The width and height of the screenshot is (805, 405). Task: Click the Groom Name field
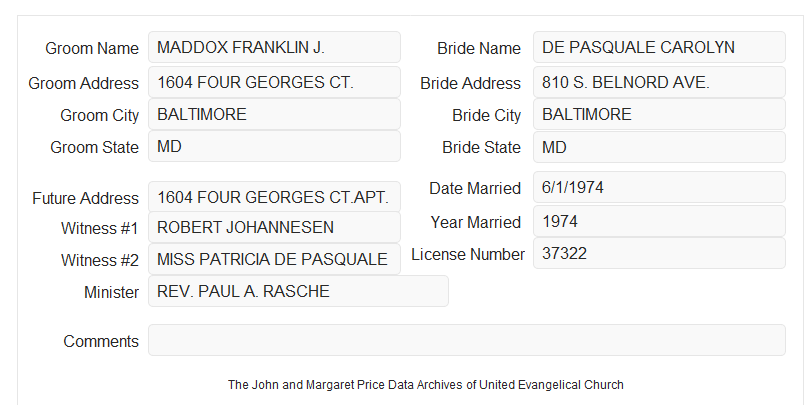point(274,47)
